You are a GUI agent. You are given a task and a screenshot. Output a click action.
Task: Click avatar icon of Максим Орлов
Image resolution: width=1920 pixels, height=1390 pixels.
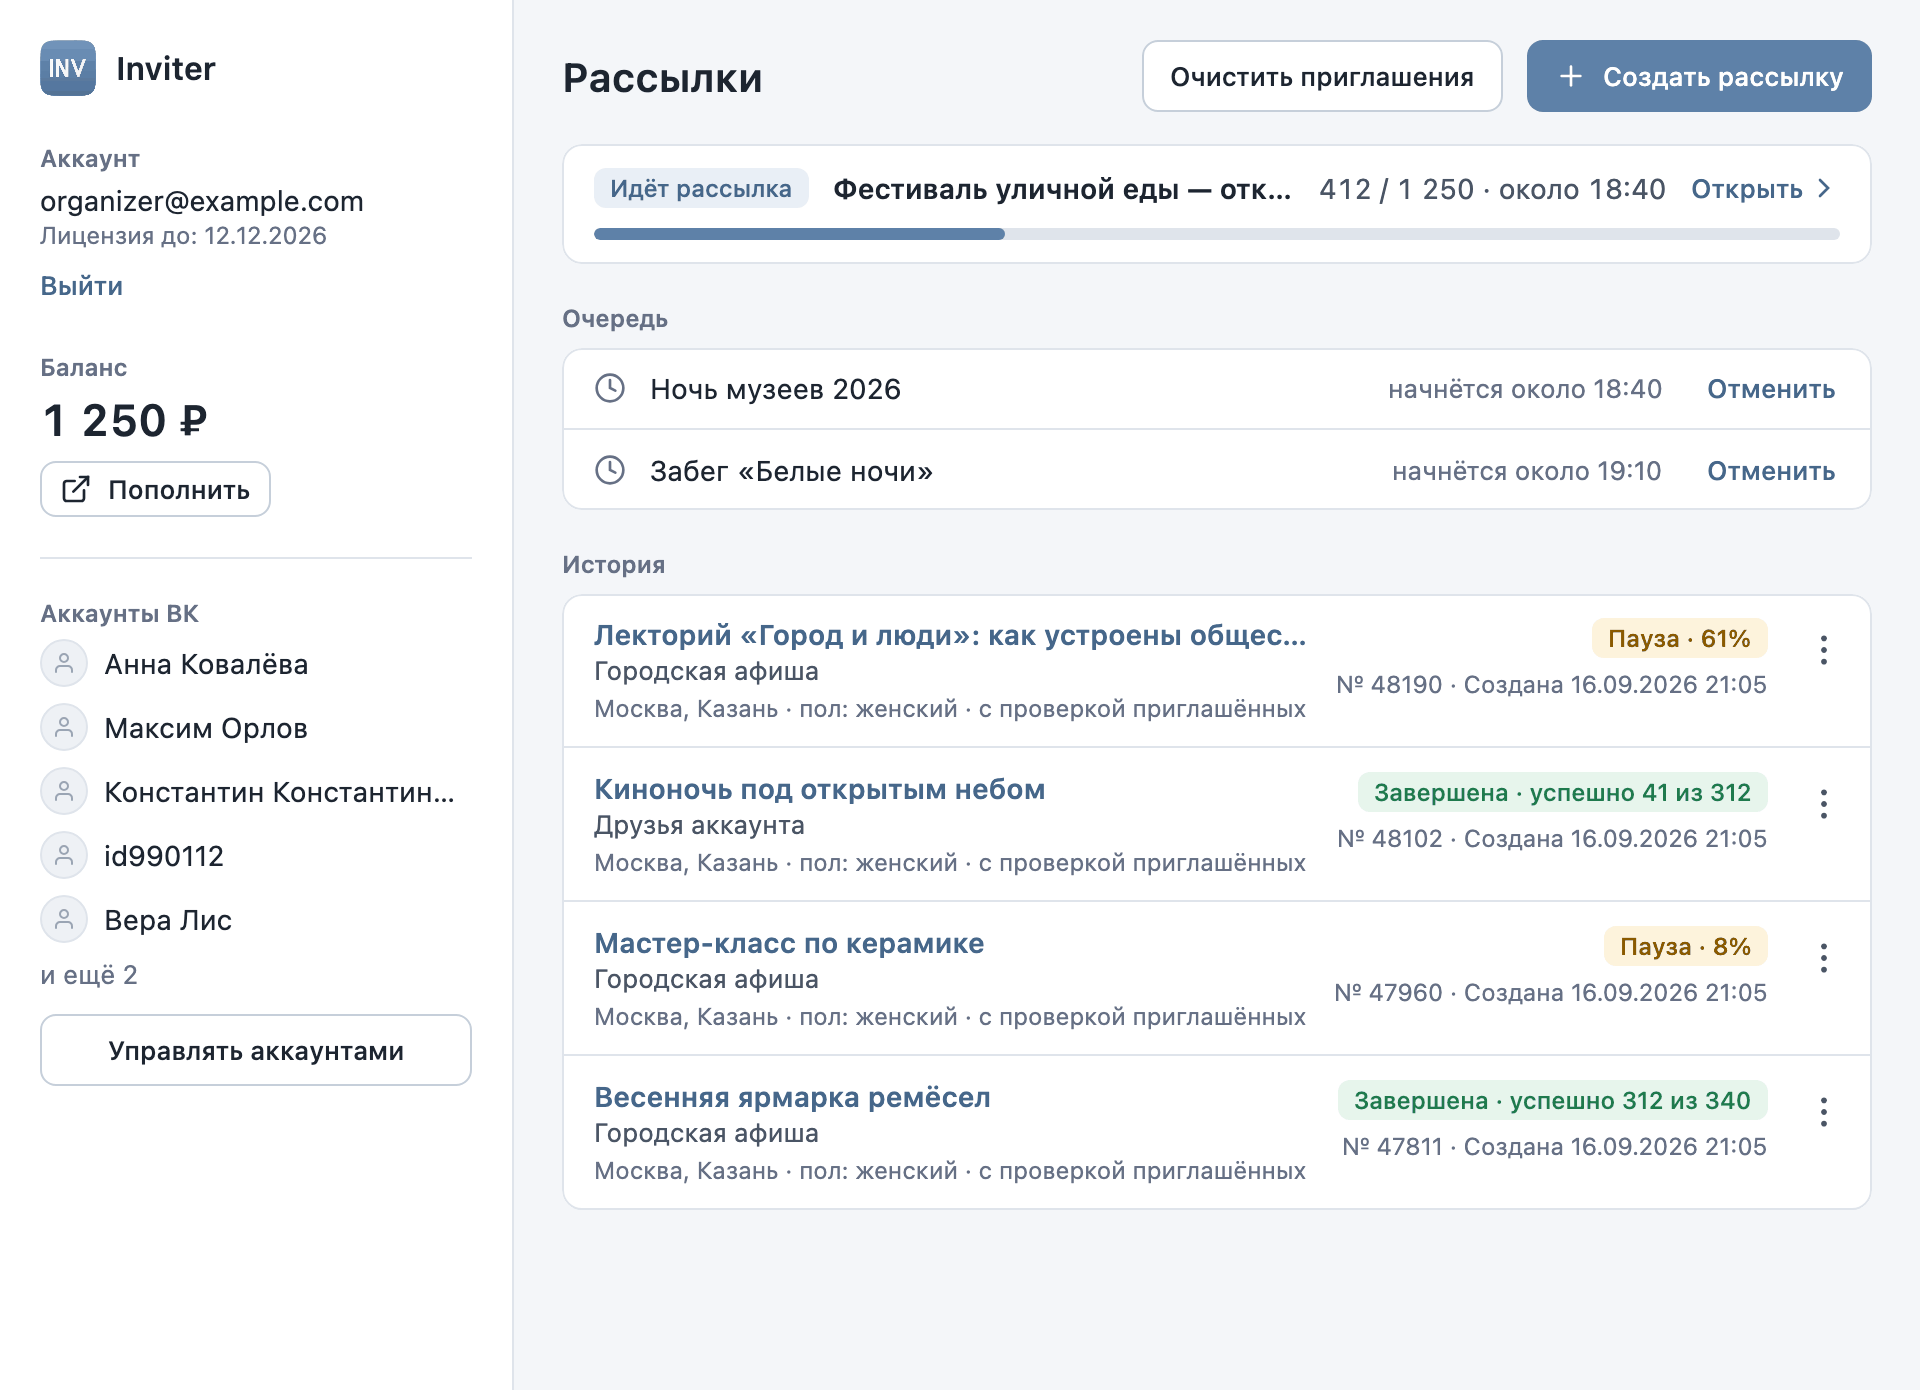(x=64, y=728)
